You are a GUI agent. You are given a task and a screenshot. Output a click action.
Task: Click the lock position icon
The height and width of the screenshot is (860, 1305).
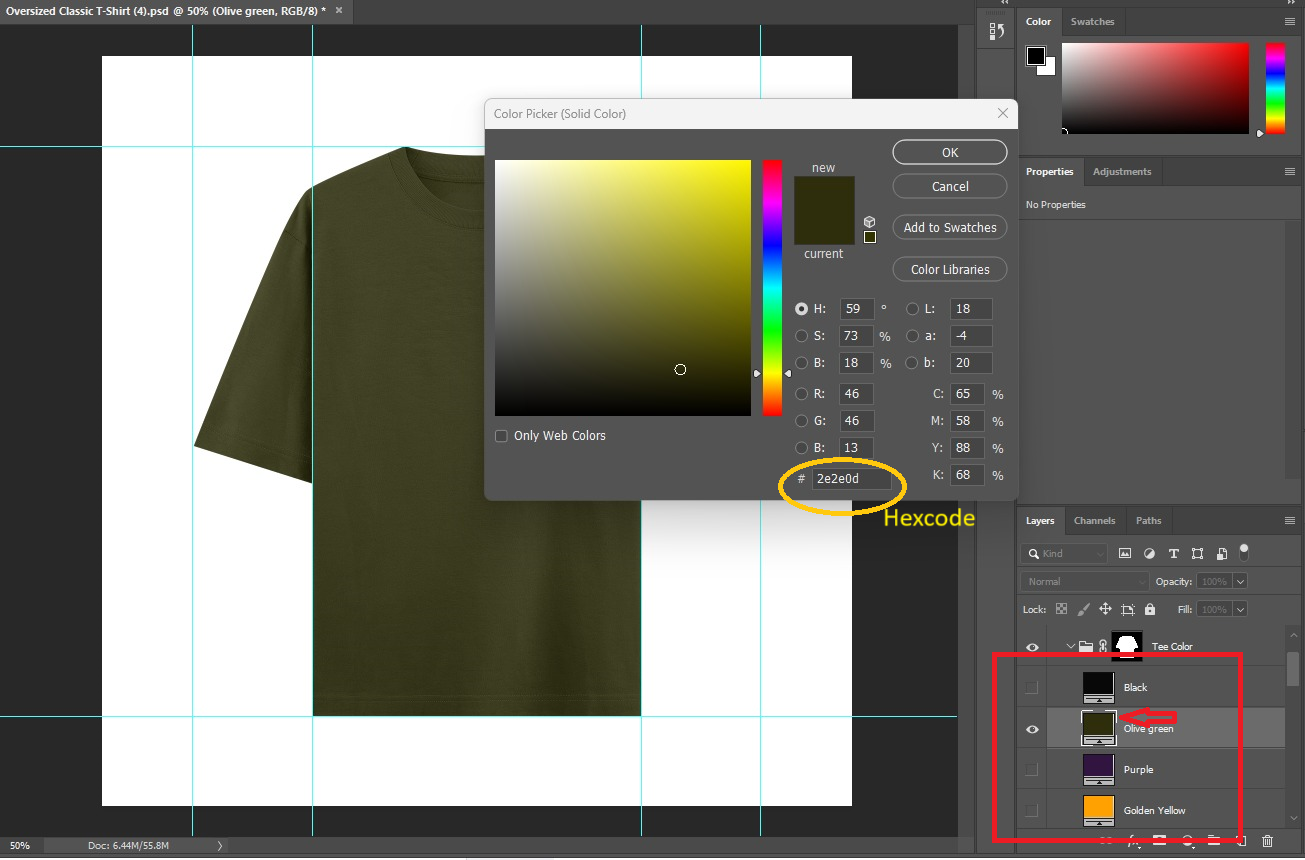[x=1105, y=609]
